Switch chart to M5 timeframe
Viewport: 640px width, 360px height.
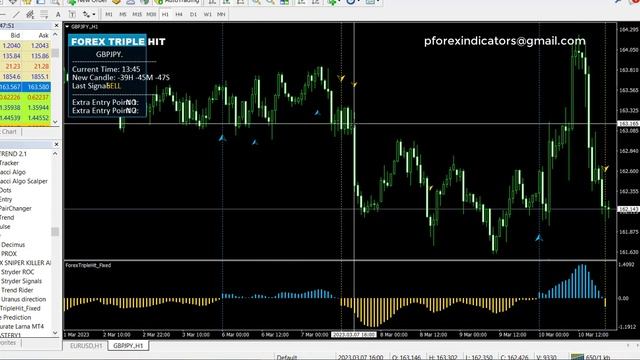pyautogui.click(x=122, y=14)
